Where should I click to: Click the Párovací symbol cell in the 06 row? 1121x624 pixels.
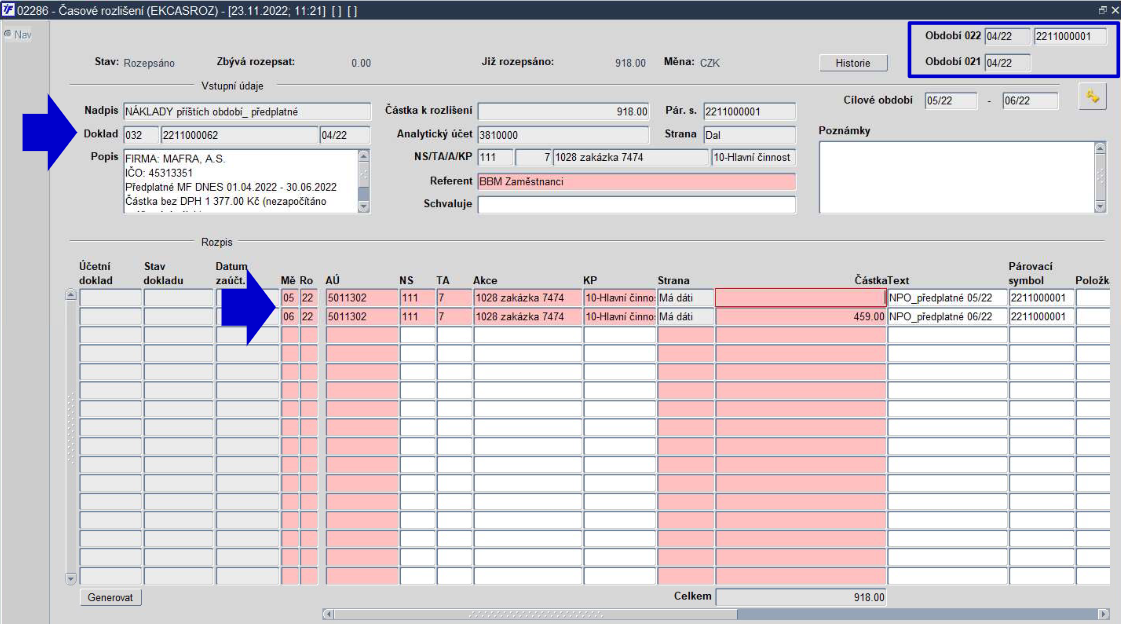(x=1042, y=317)
